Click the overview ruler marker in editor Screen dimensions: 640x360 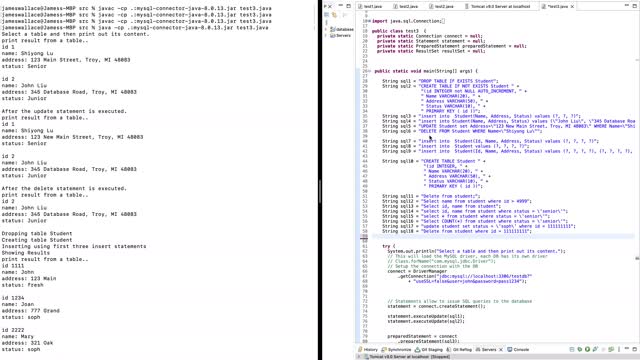click(637, 258)
